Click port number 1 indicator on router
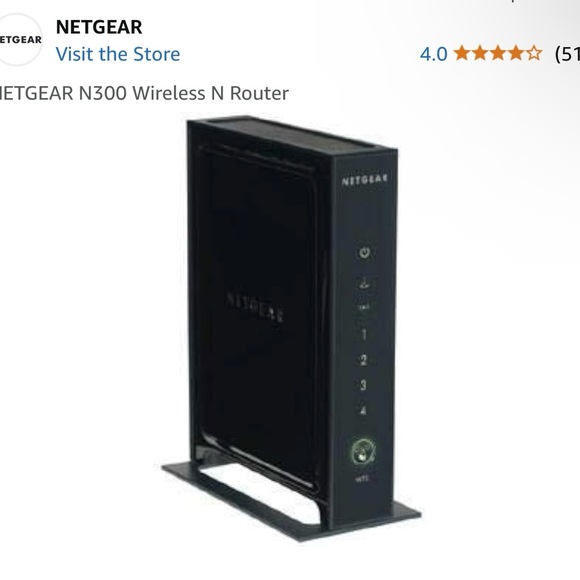This screenshot has height=580, width=580. click(364, 335)
